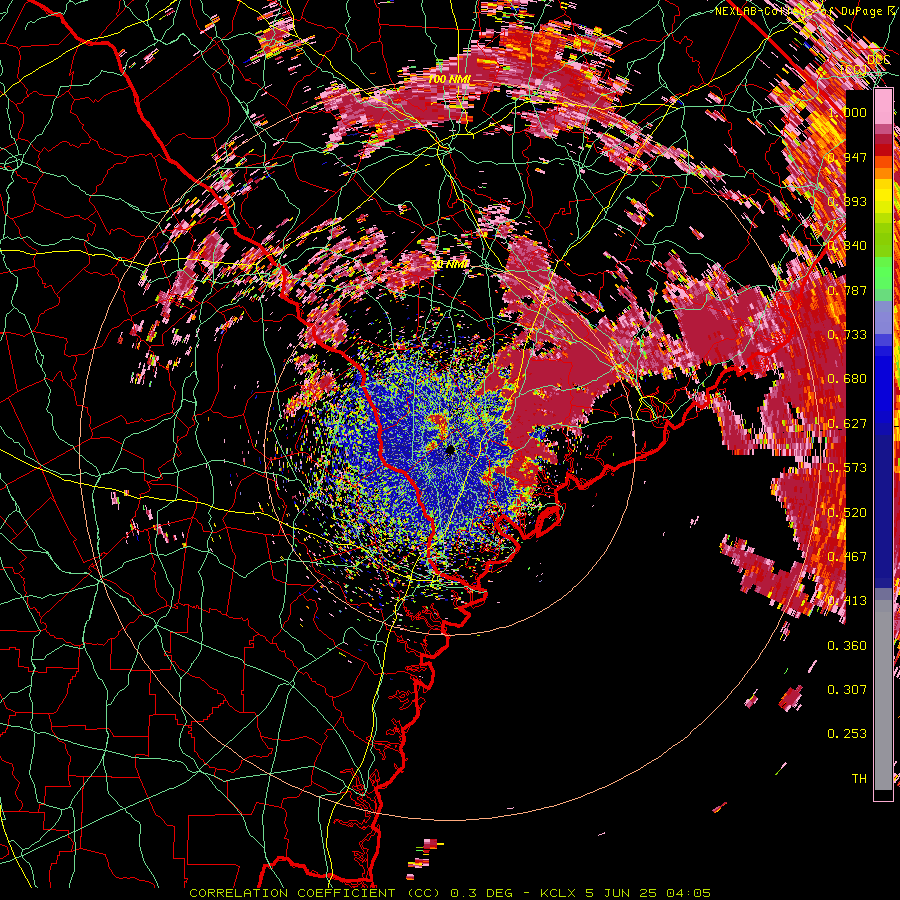This screenshot has height=900, width=900.
Task: Click the "(CC)" label above the color scale
Action: point(855,69)
